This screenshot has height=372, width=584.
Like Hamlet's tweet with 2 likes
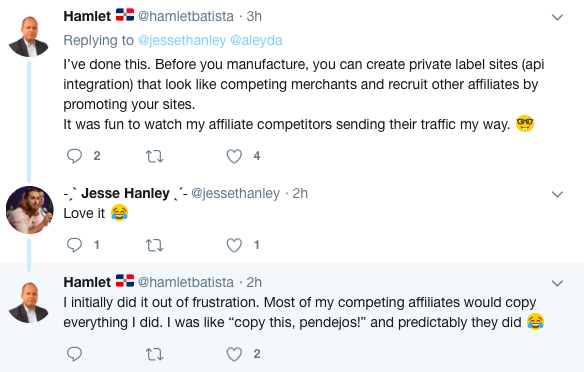[x=234, y=354]
